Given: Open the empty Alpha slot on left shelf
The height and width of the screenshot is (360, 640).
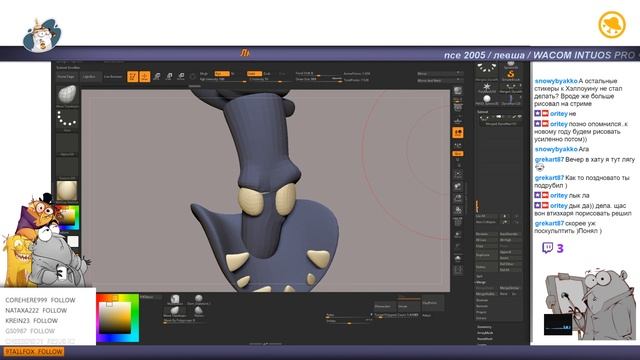Looking at the screenshot, I should [67, 144].
